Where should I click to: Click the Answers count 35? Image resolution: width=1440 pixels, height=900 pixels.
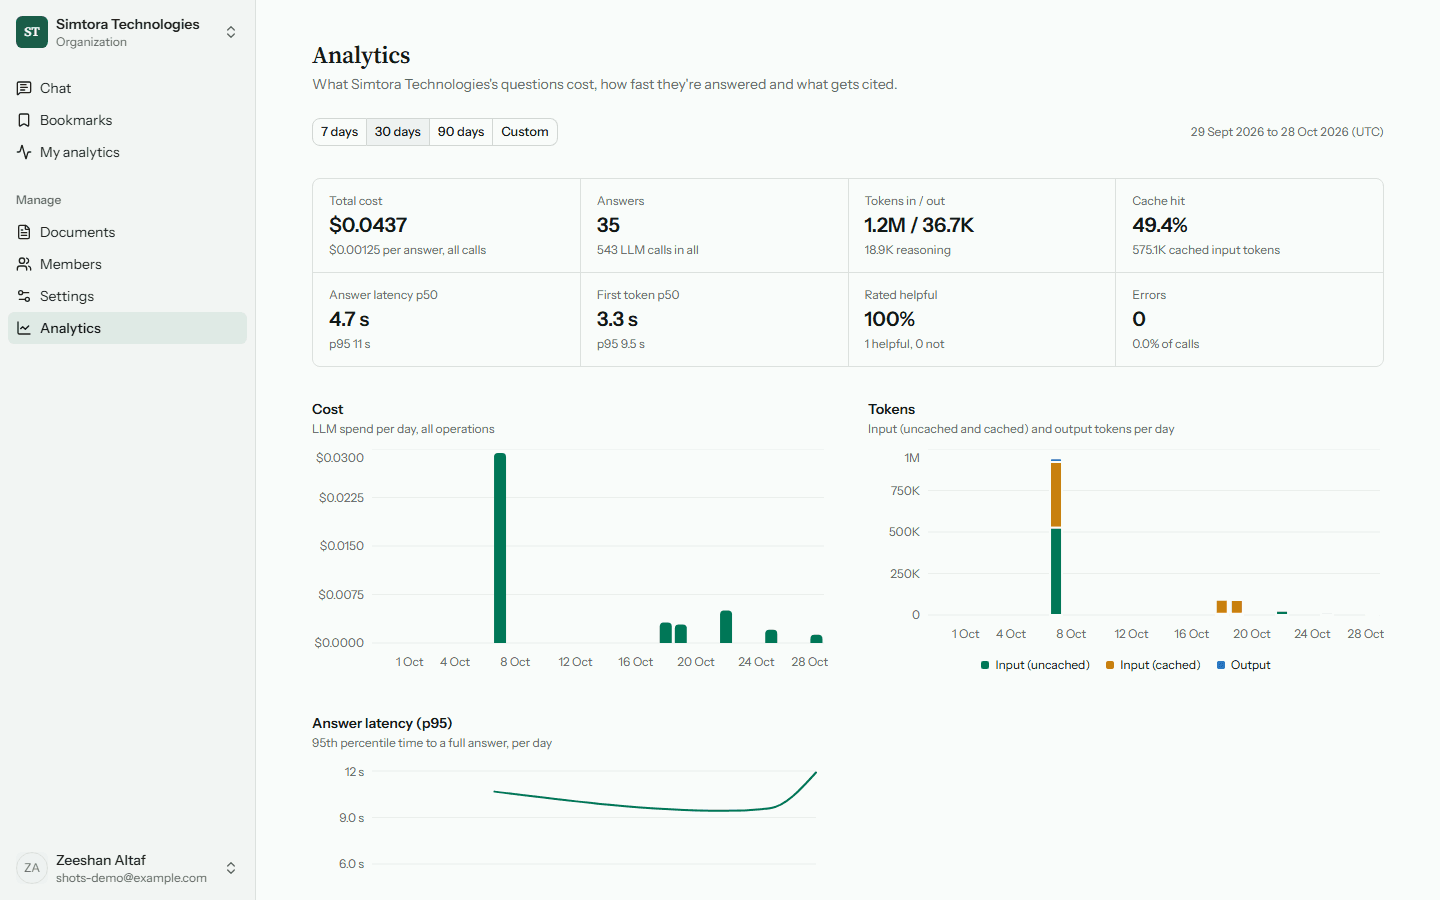[x=608, y=225]
